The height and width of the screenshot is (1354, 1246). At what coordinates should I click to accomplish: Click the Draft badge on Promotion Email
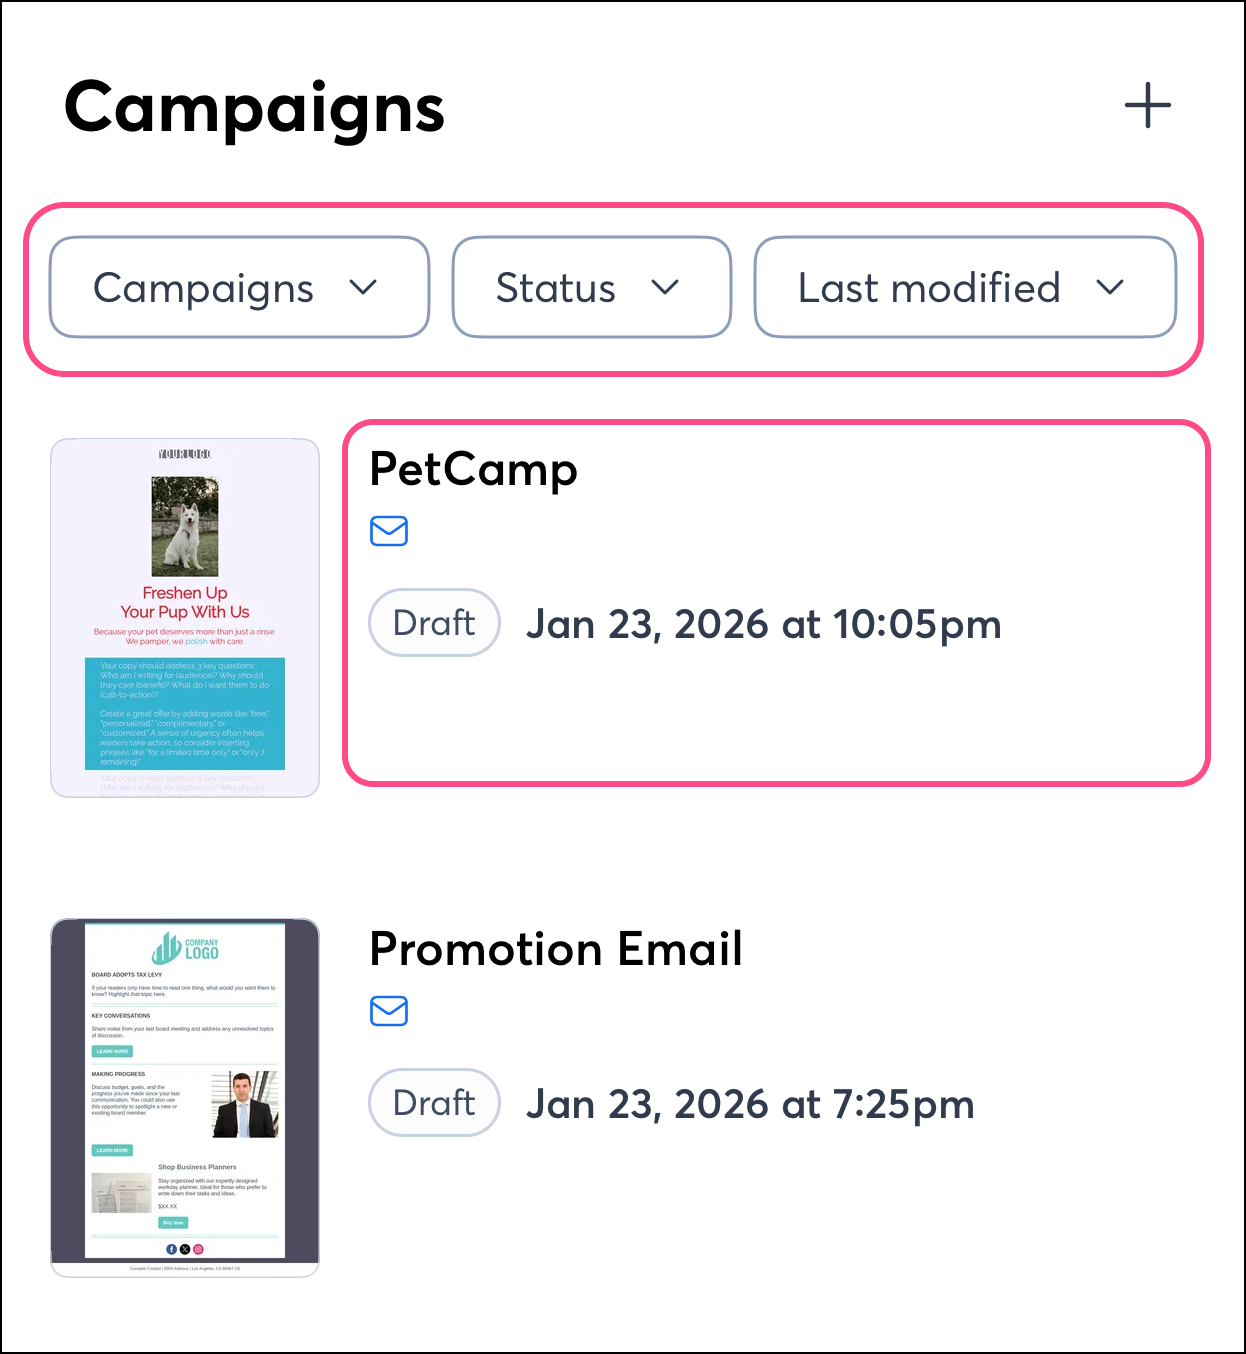point(434,1102)
